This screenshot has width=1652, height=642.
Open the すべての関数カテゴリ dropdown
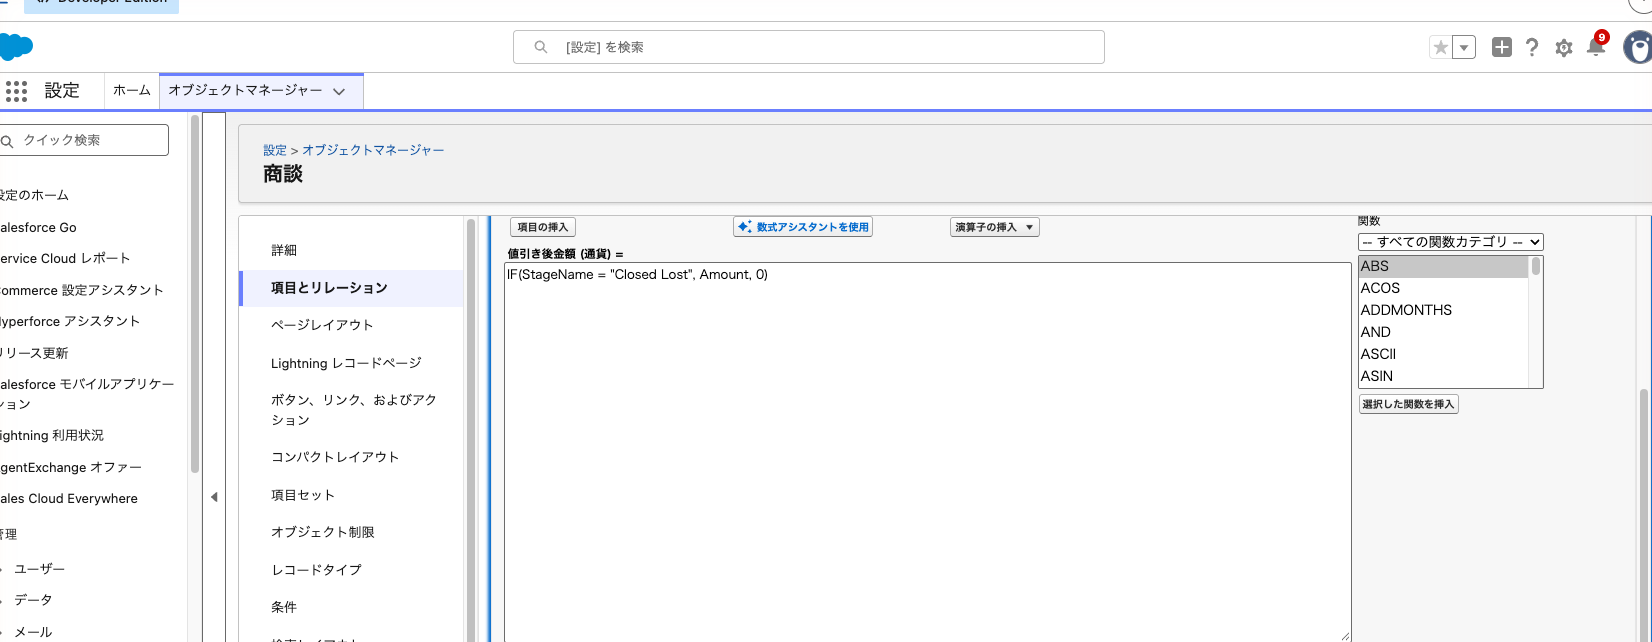coord(1451,242)
